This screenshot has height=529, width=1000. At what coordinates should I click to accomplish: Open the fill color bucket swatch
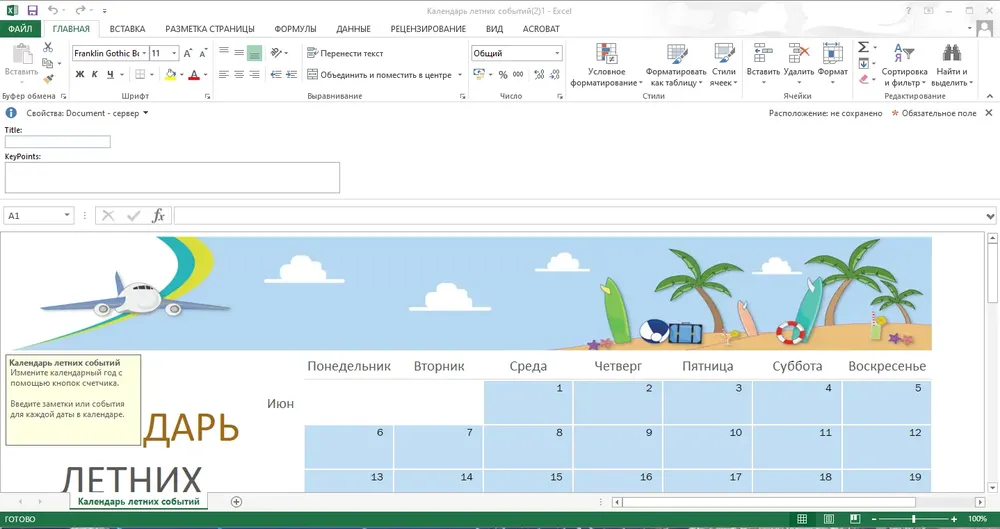tap(170, 75)
